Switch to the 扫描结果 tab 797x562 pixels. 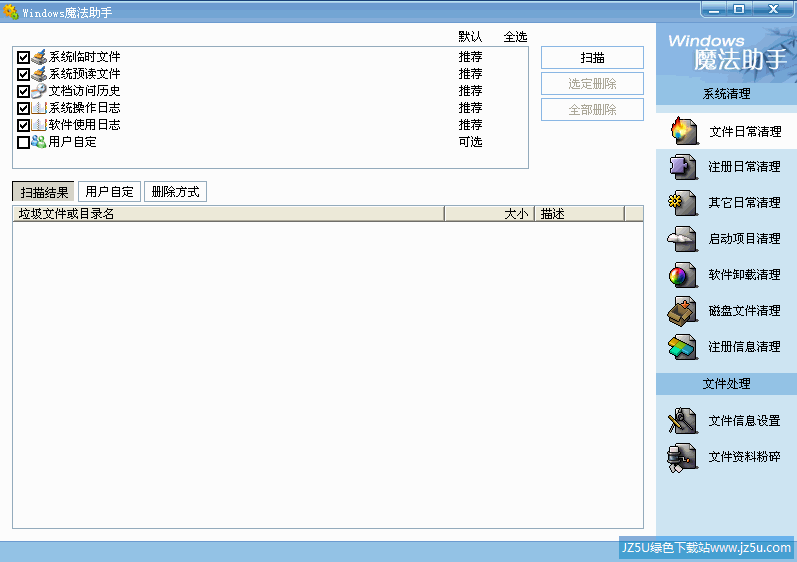(44, 192)
